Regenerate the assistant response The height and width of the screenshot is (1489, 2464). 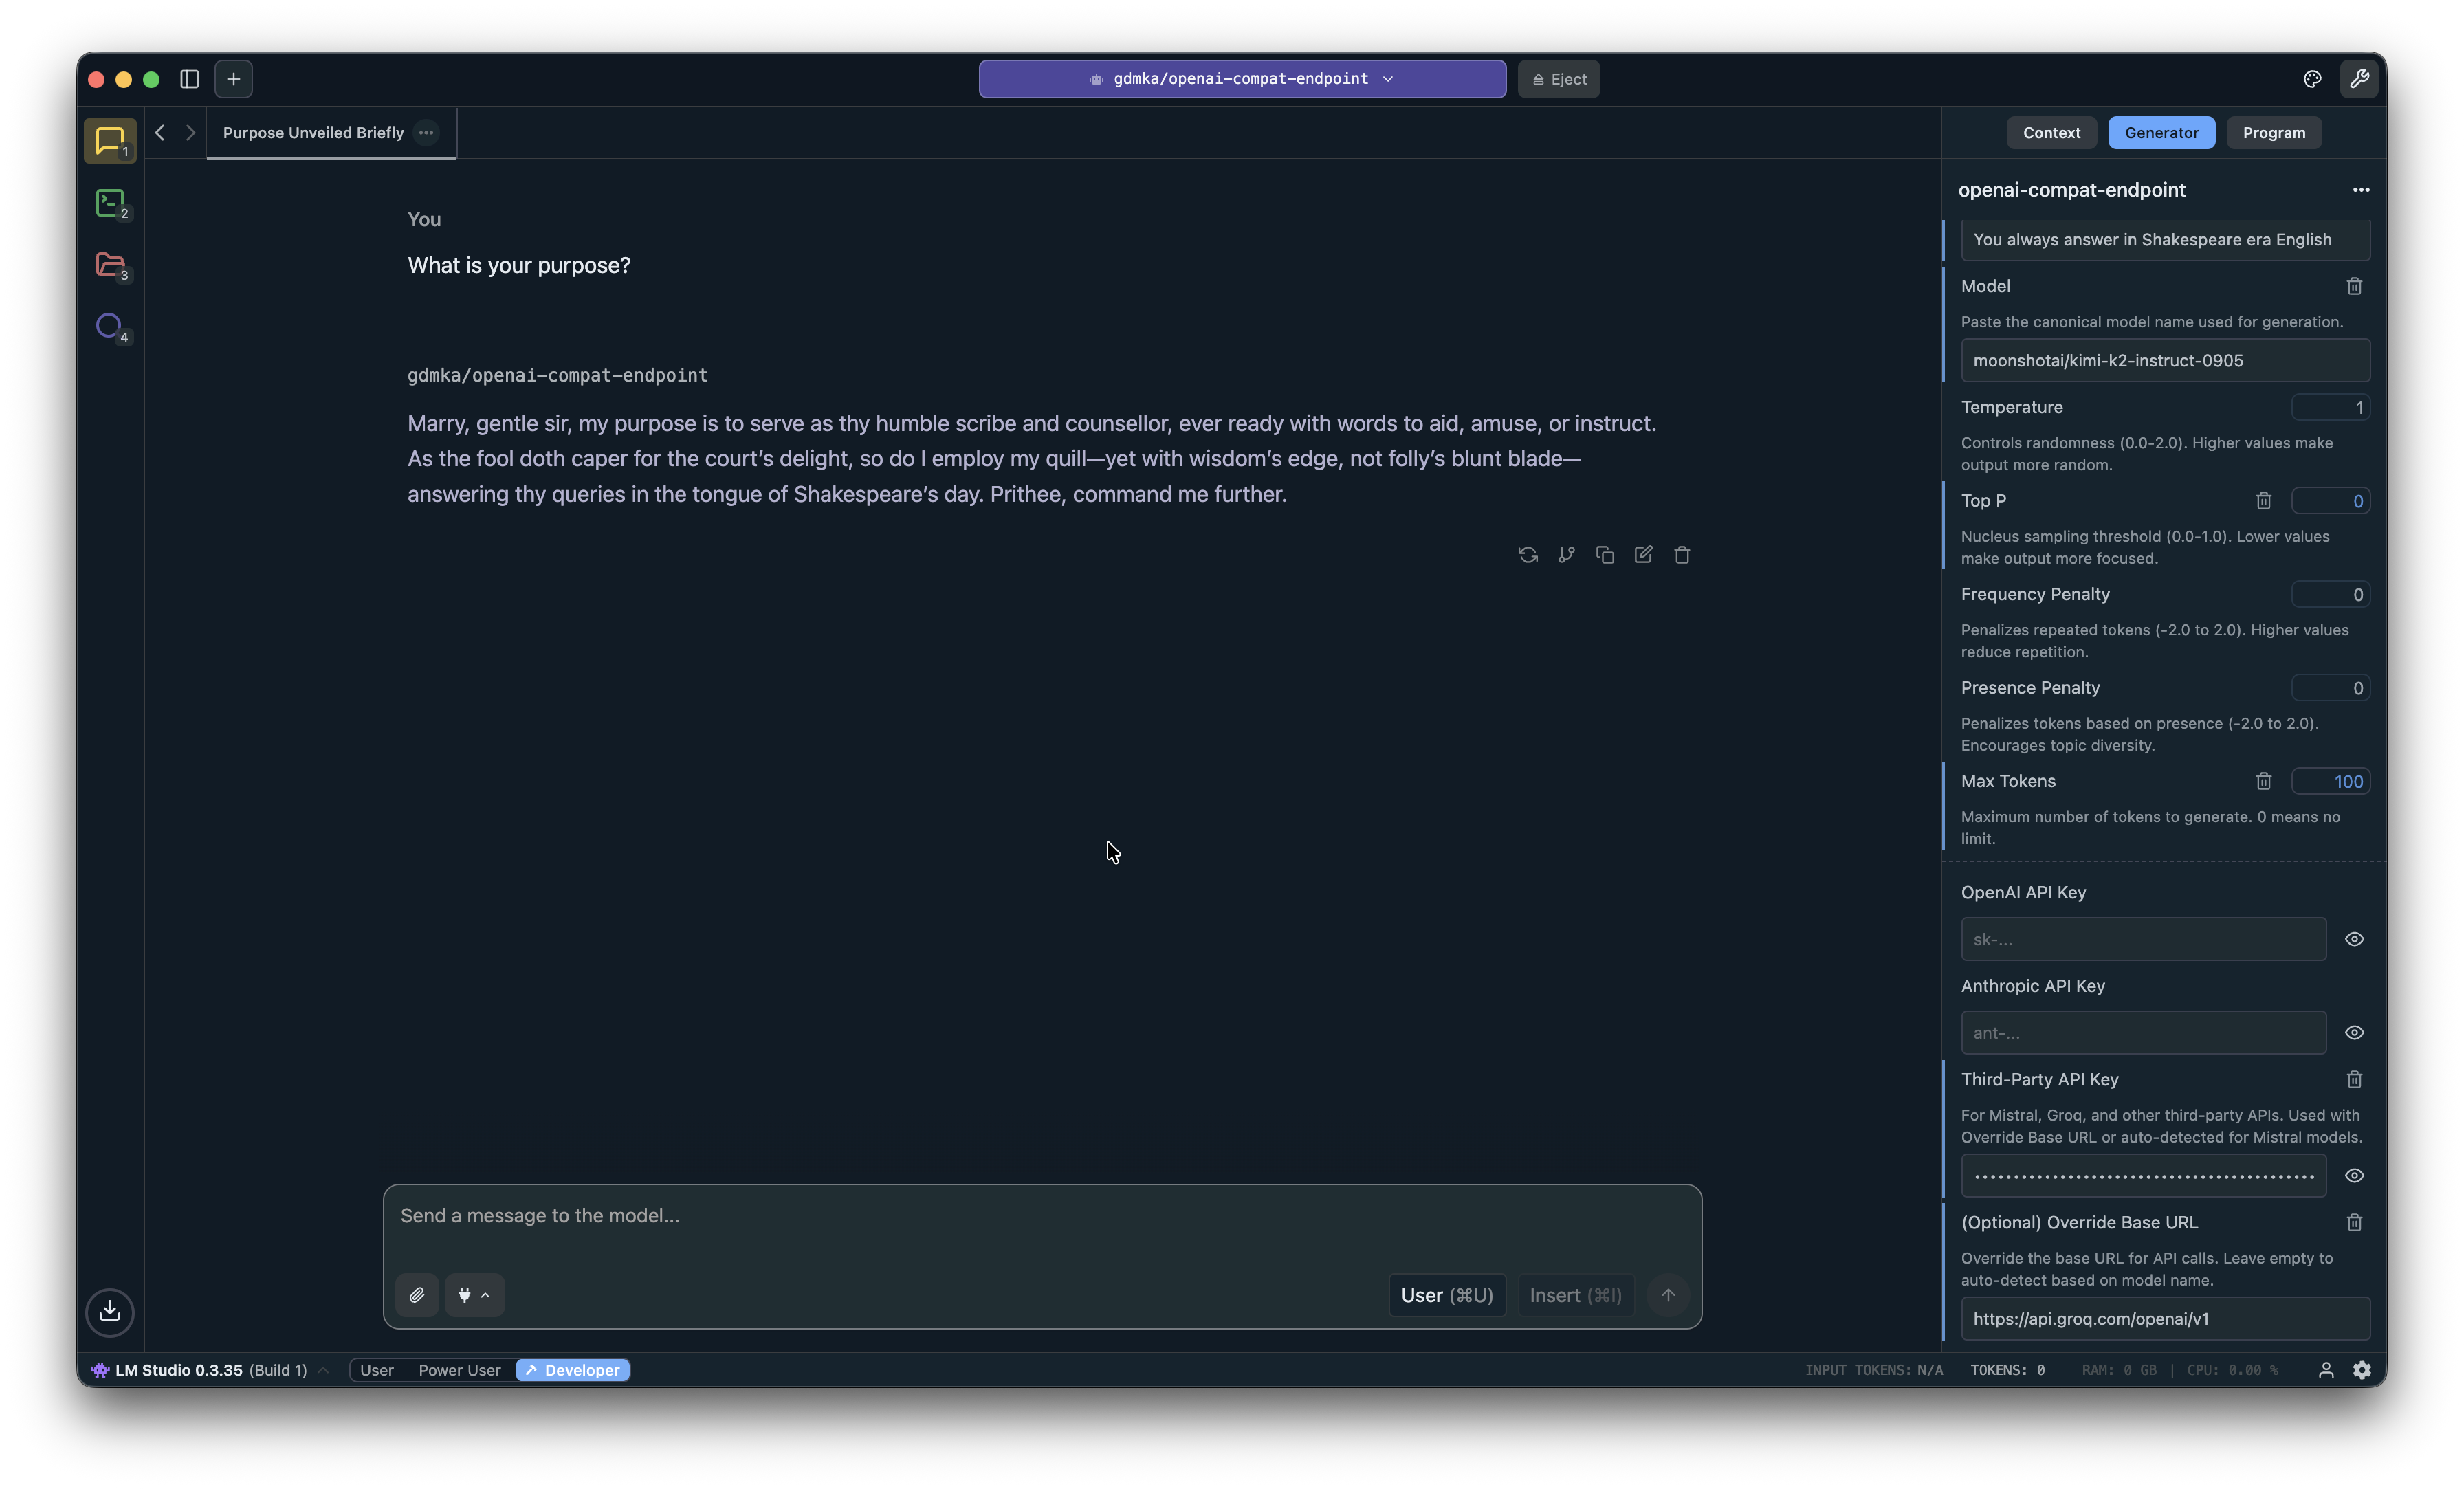pyautogui.click(x=1527, y=555)
